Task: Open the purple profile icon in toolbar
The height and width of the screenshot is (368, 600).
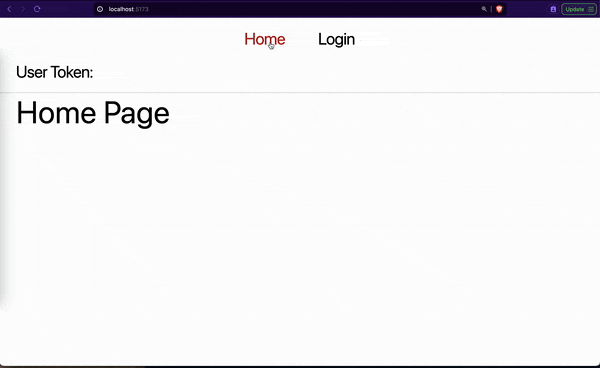Action: click(x=553, y=9)
